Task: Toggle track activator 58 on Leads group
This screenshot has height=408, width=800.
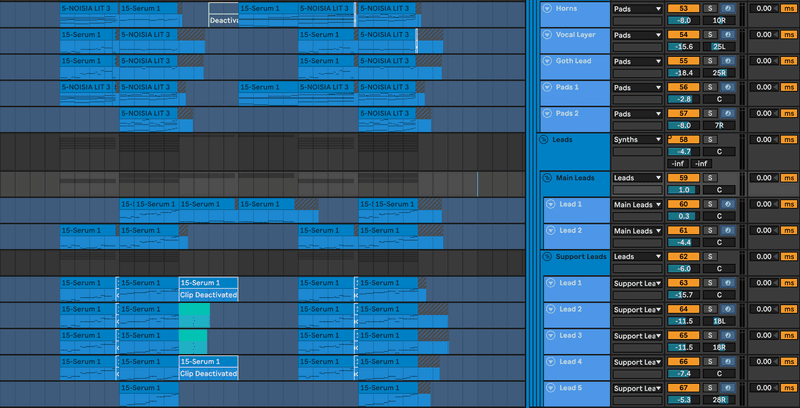Action: (683, 139)
